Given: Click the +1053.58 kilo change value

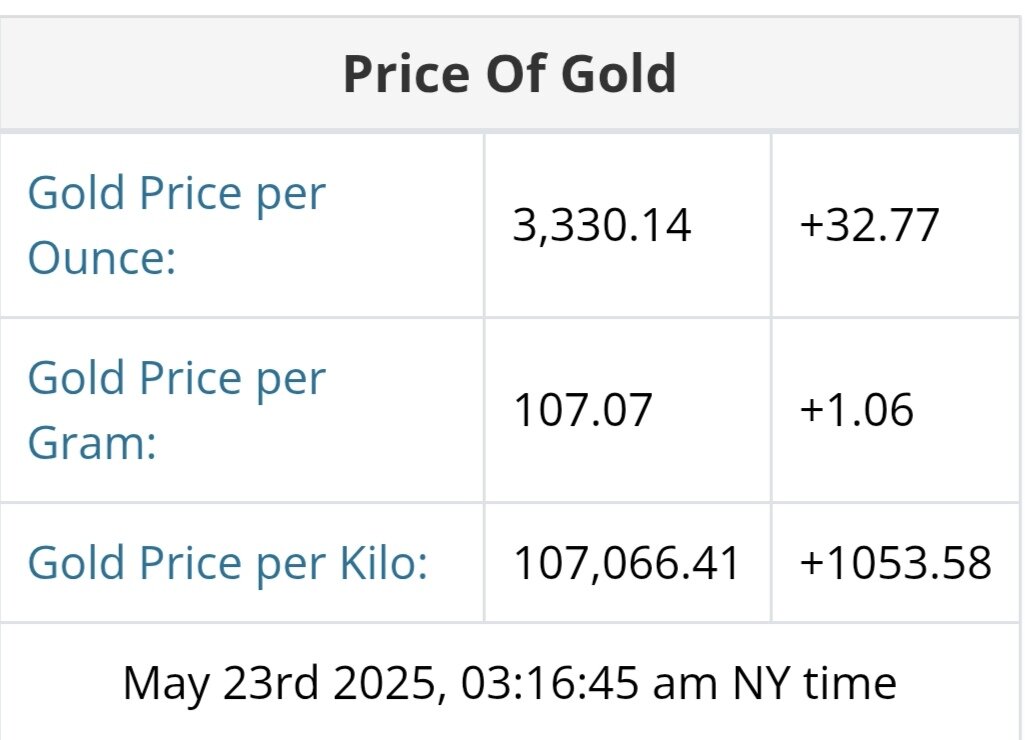Looking at the screenshot, I should tap(895, 563).
